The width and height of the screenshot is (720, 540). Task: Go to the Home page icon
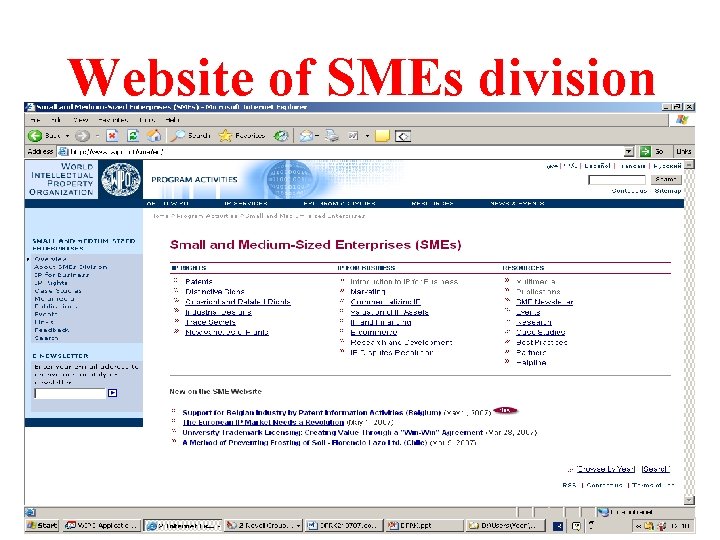point(154,135)
